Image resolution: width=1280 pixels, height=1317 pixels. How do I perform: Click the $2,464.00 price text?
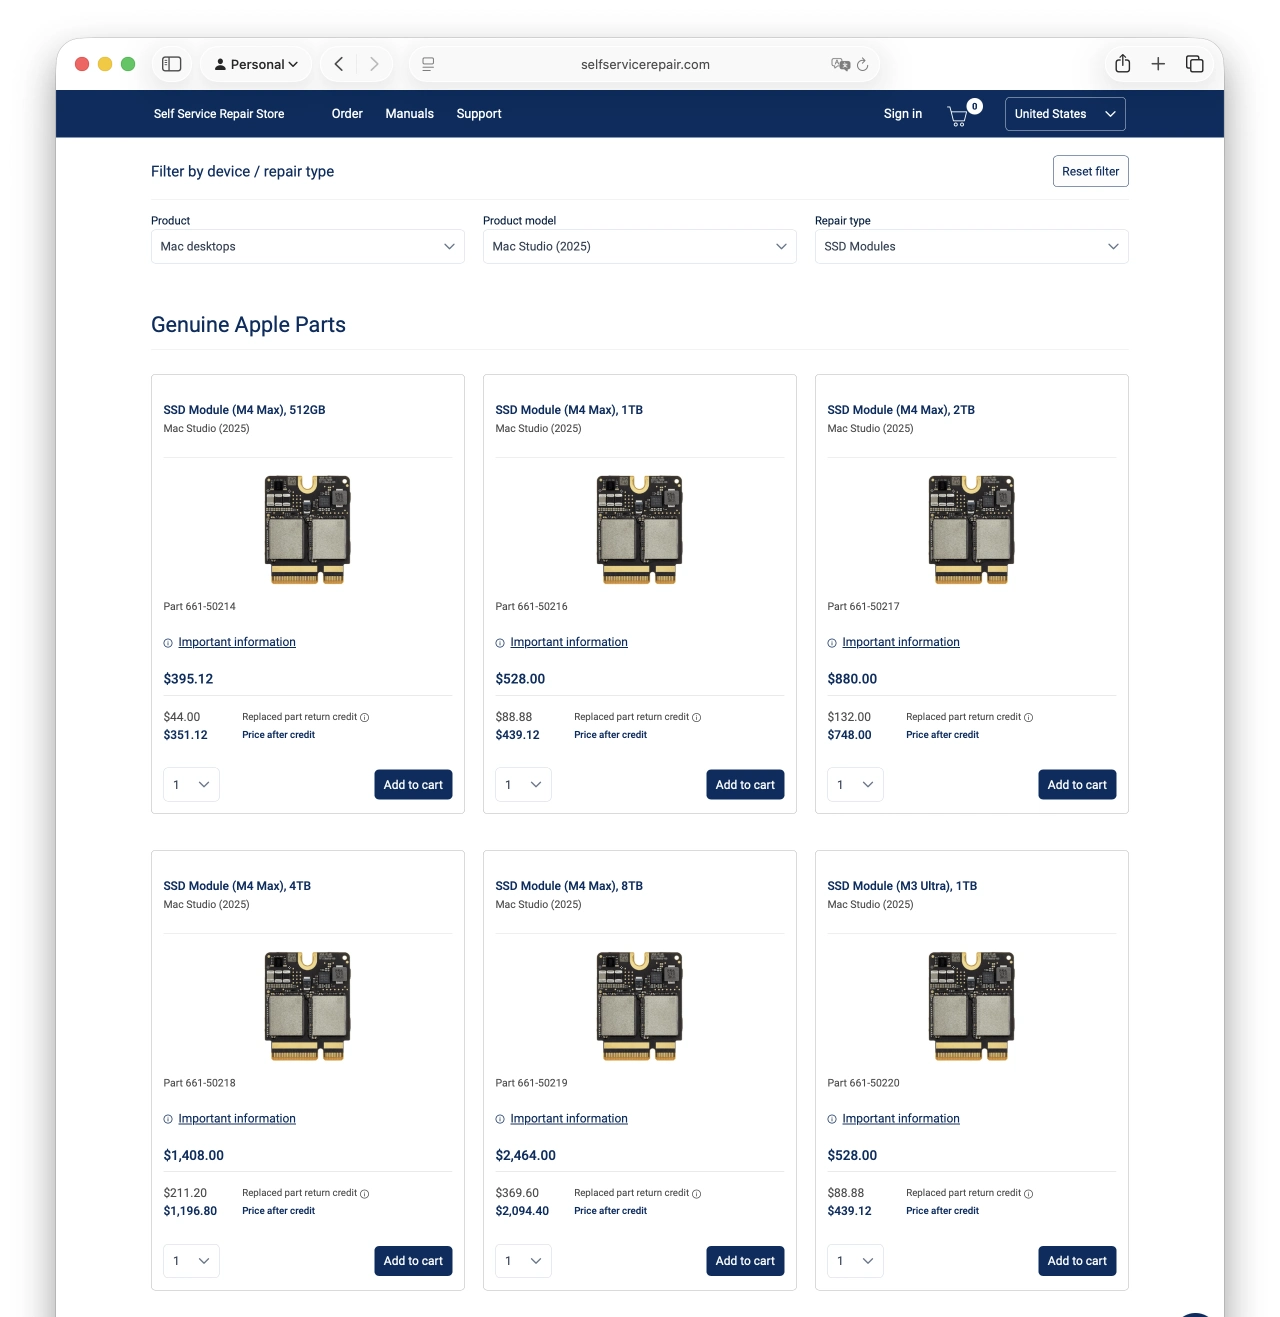(x=526, y=1155)
